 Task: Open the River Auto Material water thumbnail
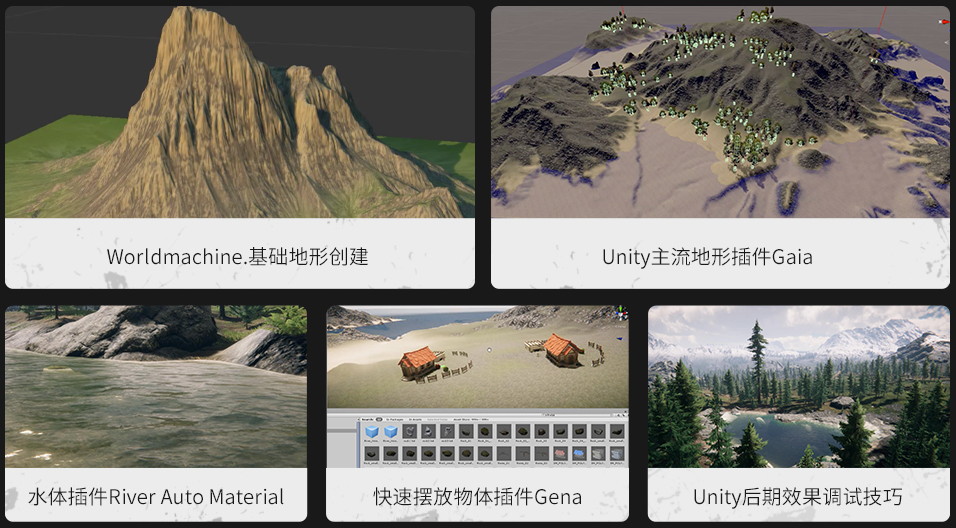[156, 387]
